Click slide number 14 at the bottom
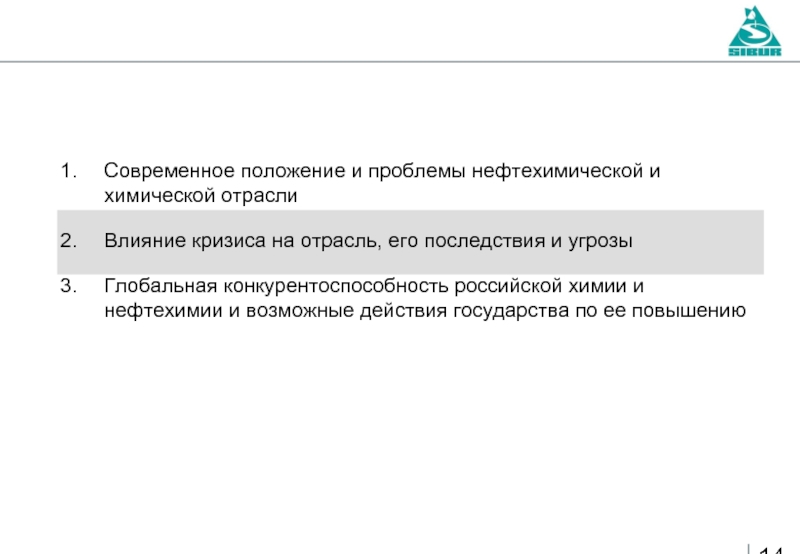The width and height of the screenshot is (800, 554). point(770,546)
